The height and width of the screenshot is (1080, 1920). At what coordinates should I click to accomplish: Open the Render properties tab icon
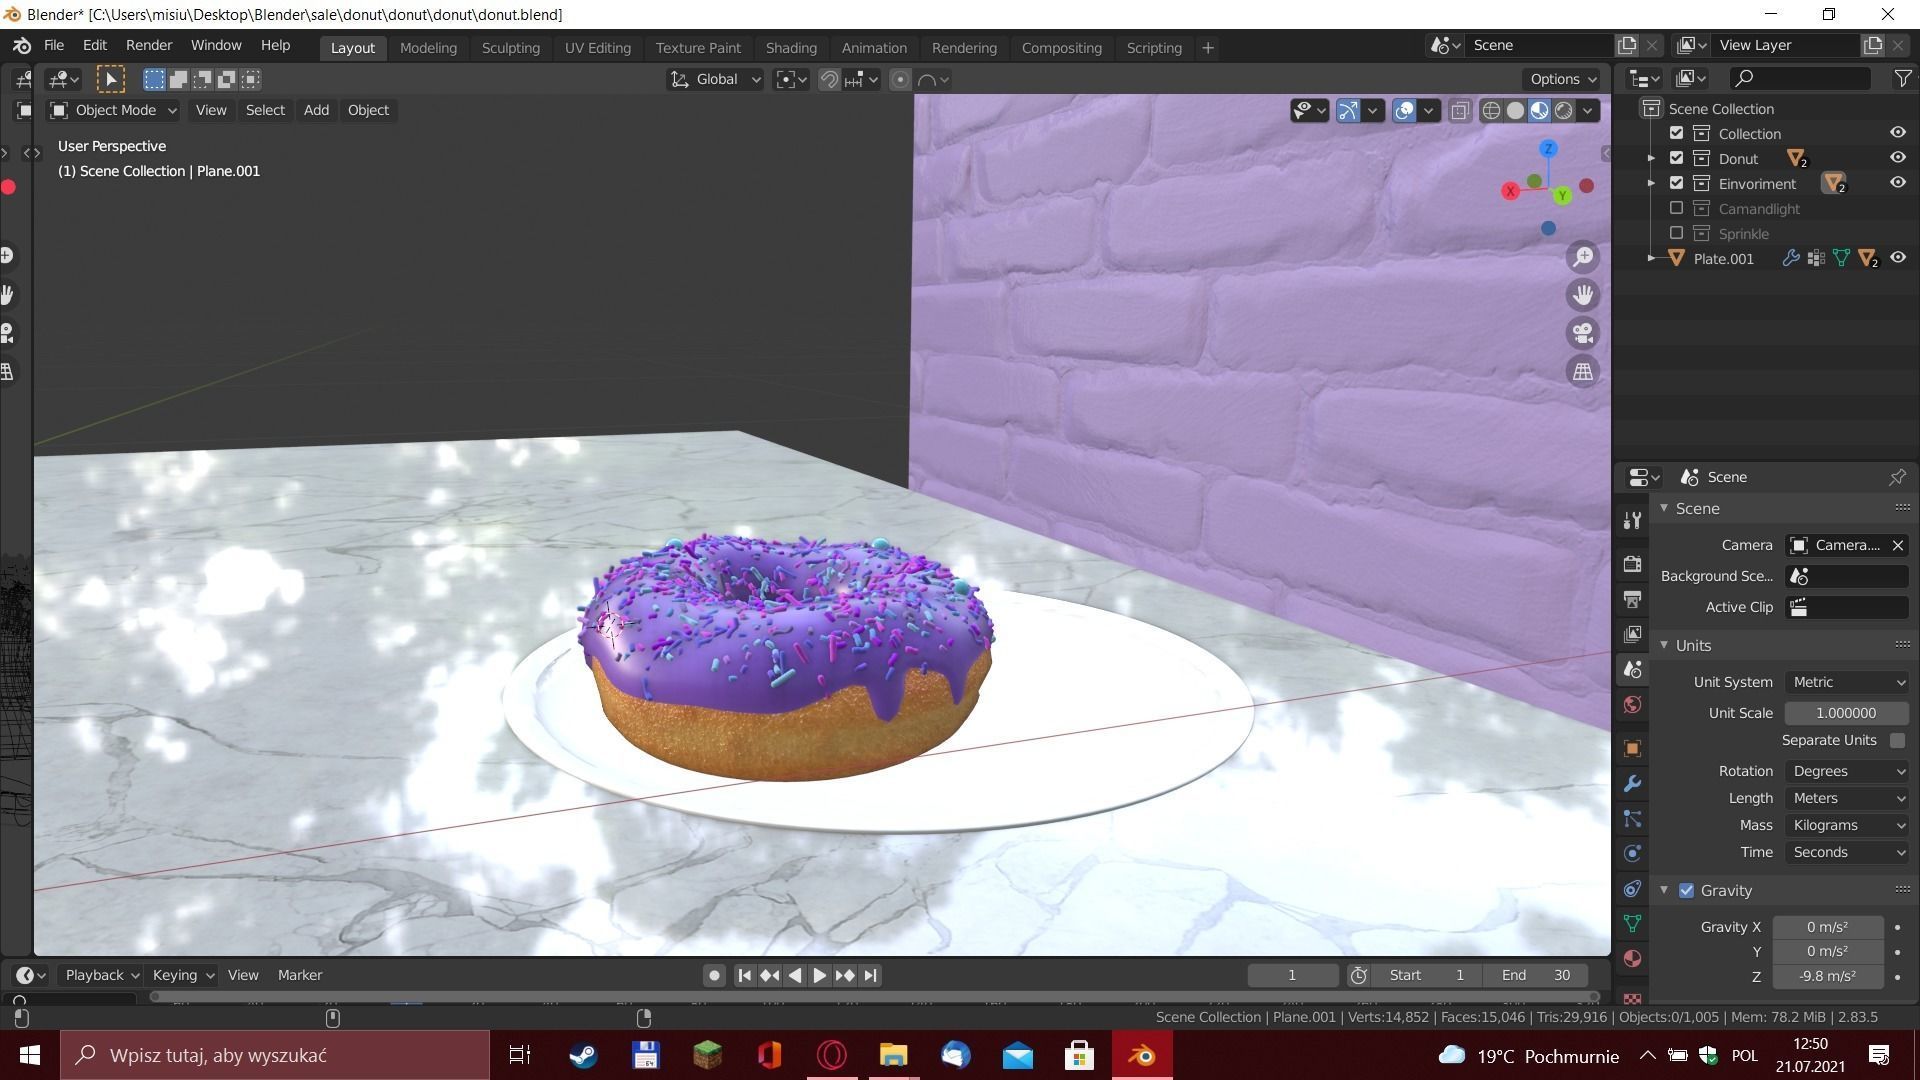pos(1632,564)
